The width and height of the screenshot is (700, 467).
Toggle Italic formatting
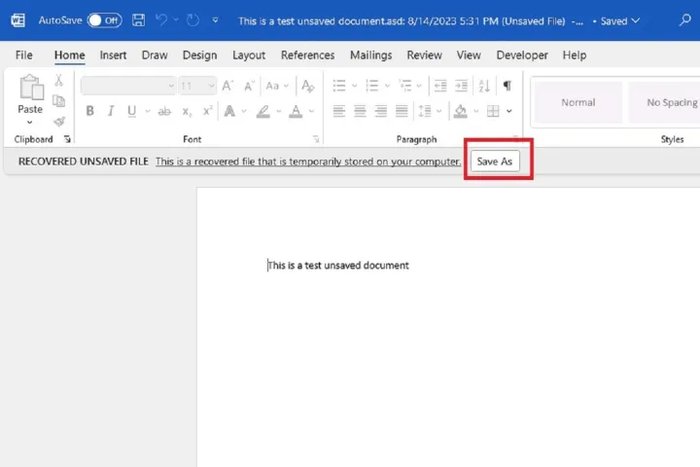(x=111, y=111)
